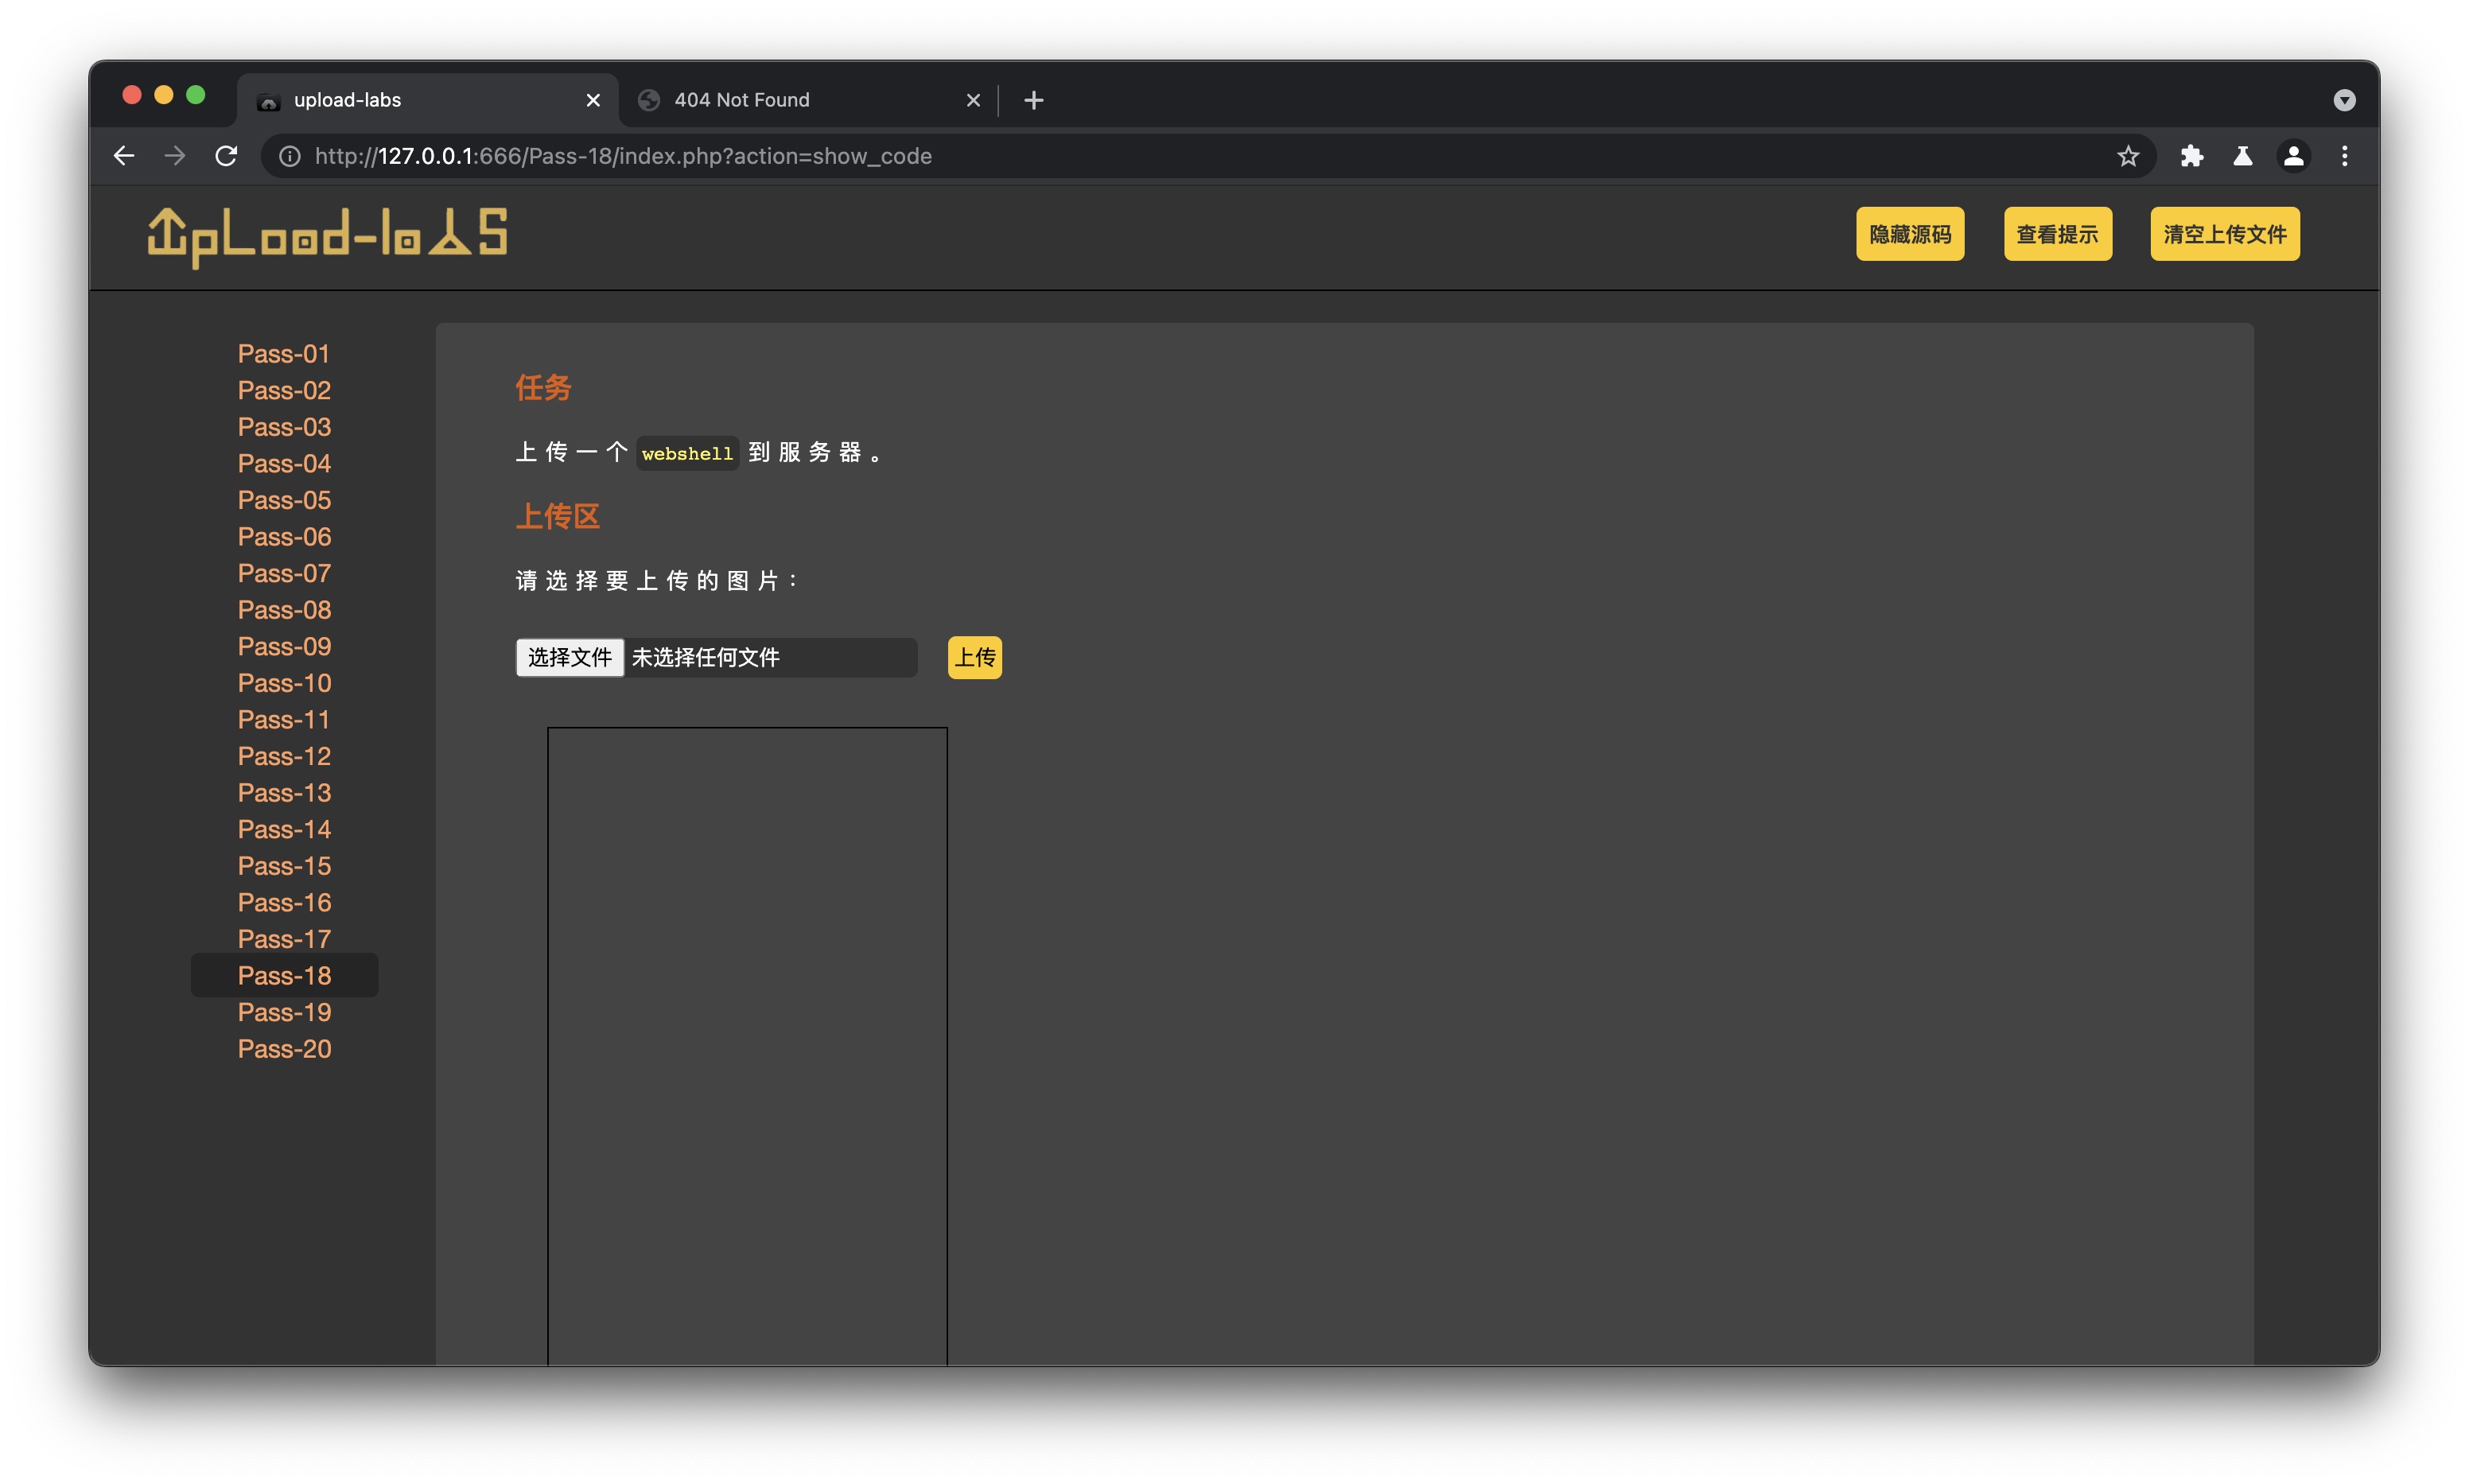The width and height of the screenshot is (2469, 1484).
Task: Click the 清空上传文件 button
Action: pos(2224,234)
